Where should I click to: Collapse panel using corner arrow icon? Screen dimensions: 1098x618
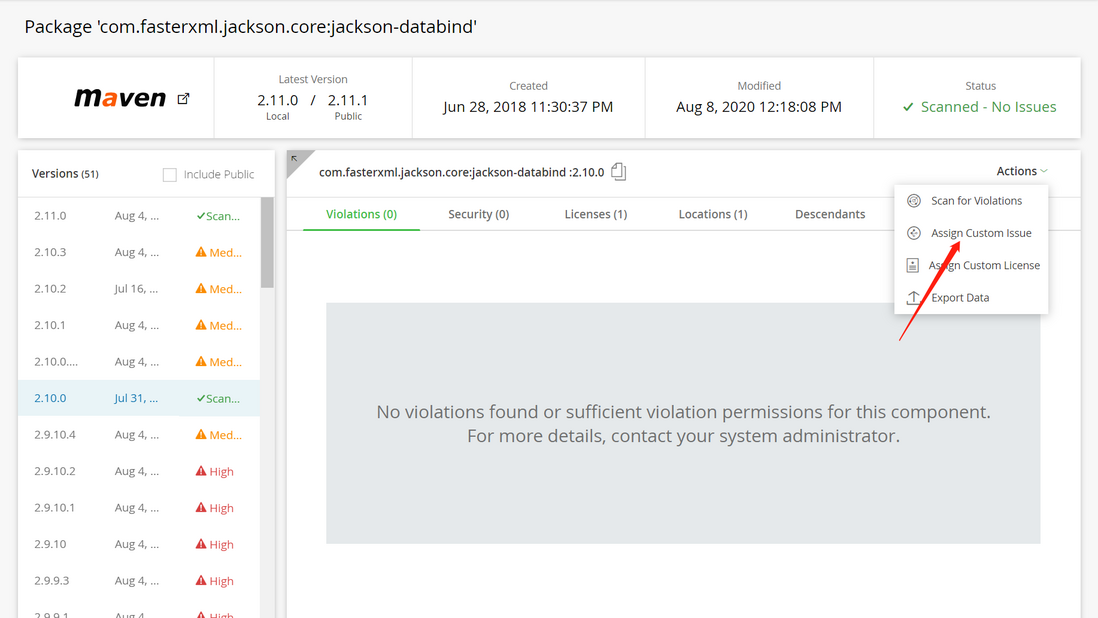click(295, 159)
